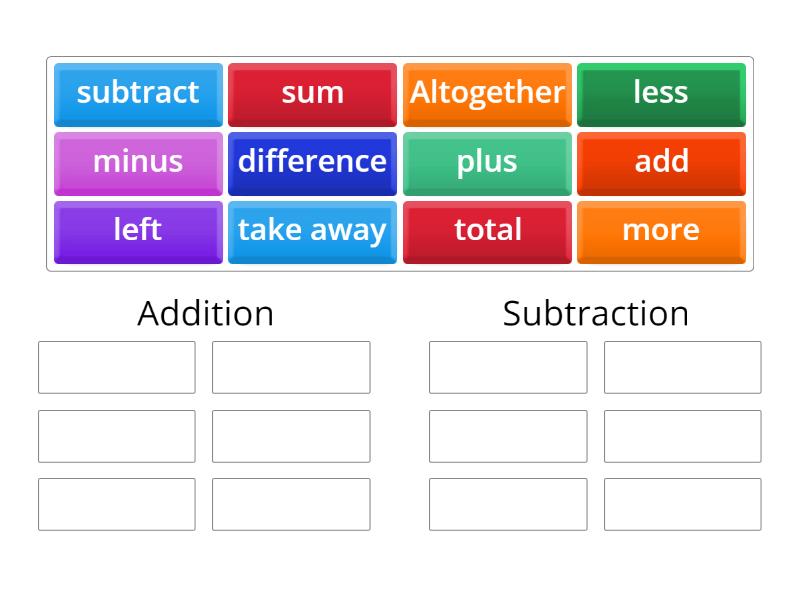Click the top-left empty Addition slot
Image resolution: width=800 pixels, height=600 pixels.
tap(117, 367)
